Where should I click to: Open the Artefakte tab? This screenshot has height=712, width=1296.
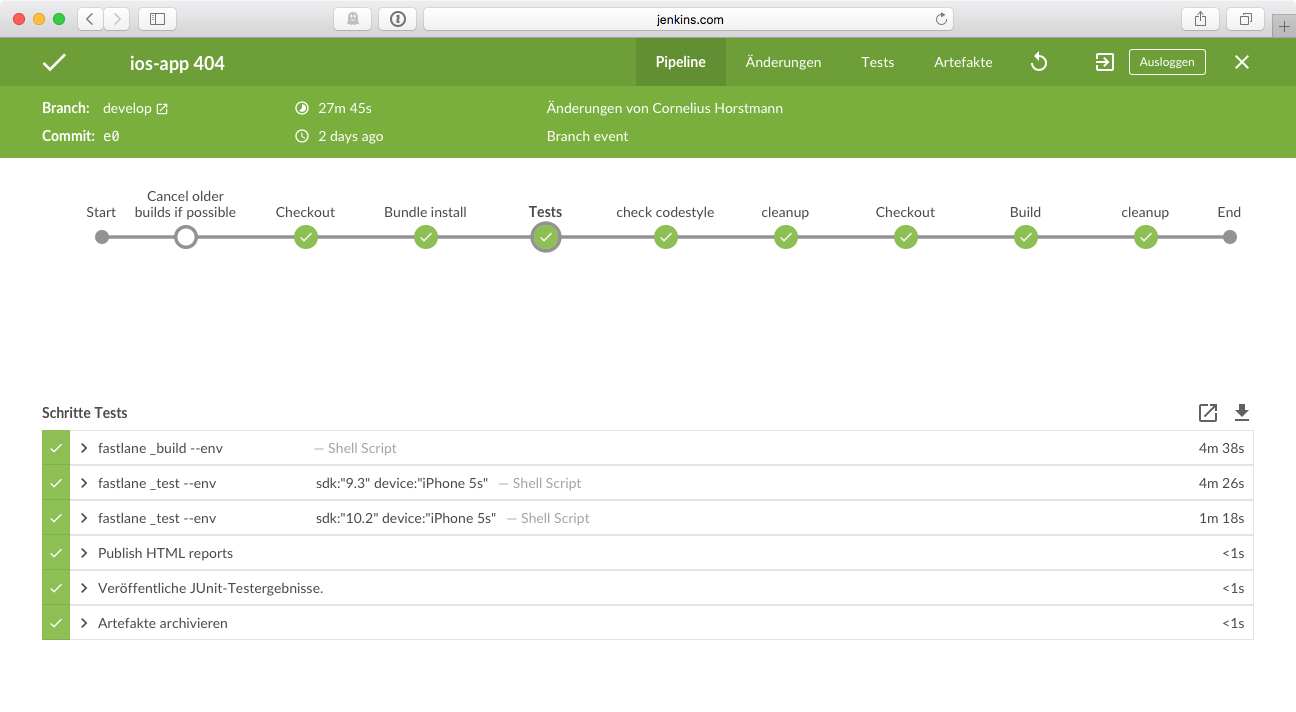(x=963, y=62)
